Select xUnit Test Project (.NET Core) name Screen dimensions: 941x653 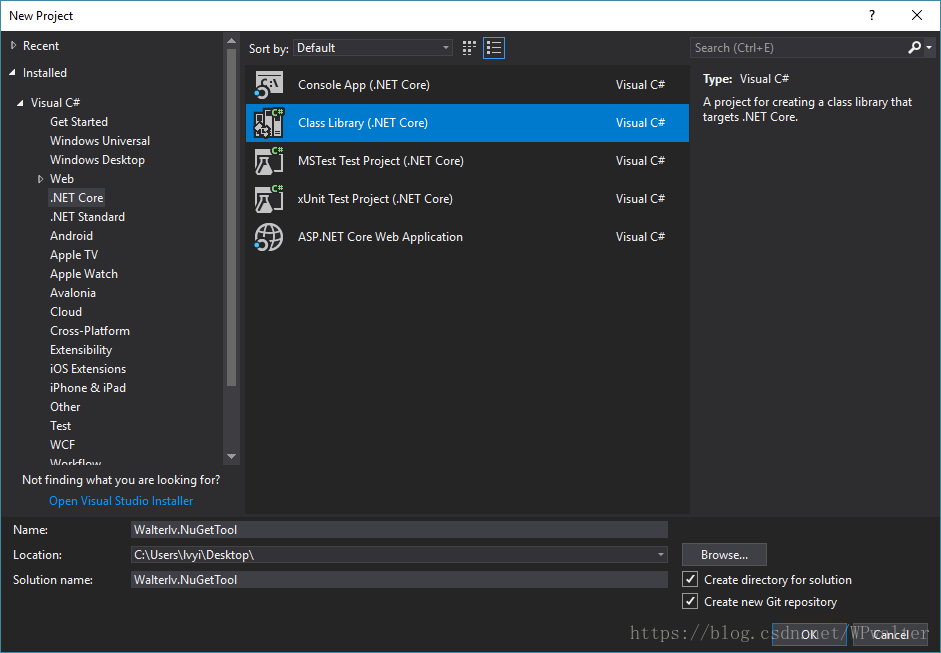[375, 199]
